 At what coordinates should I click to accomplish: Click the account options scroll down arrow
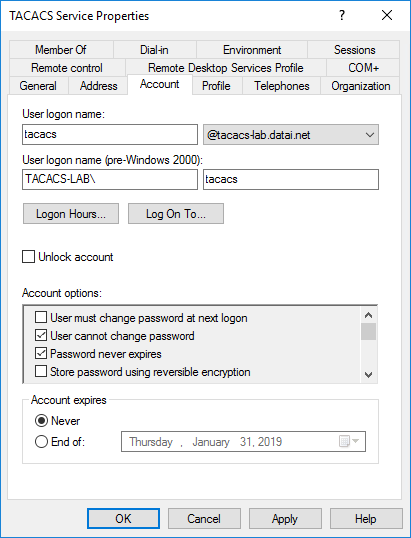pyautogui.click(x=368, y=375)
